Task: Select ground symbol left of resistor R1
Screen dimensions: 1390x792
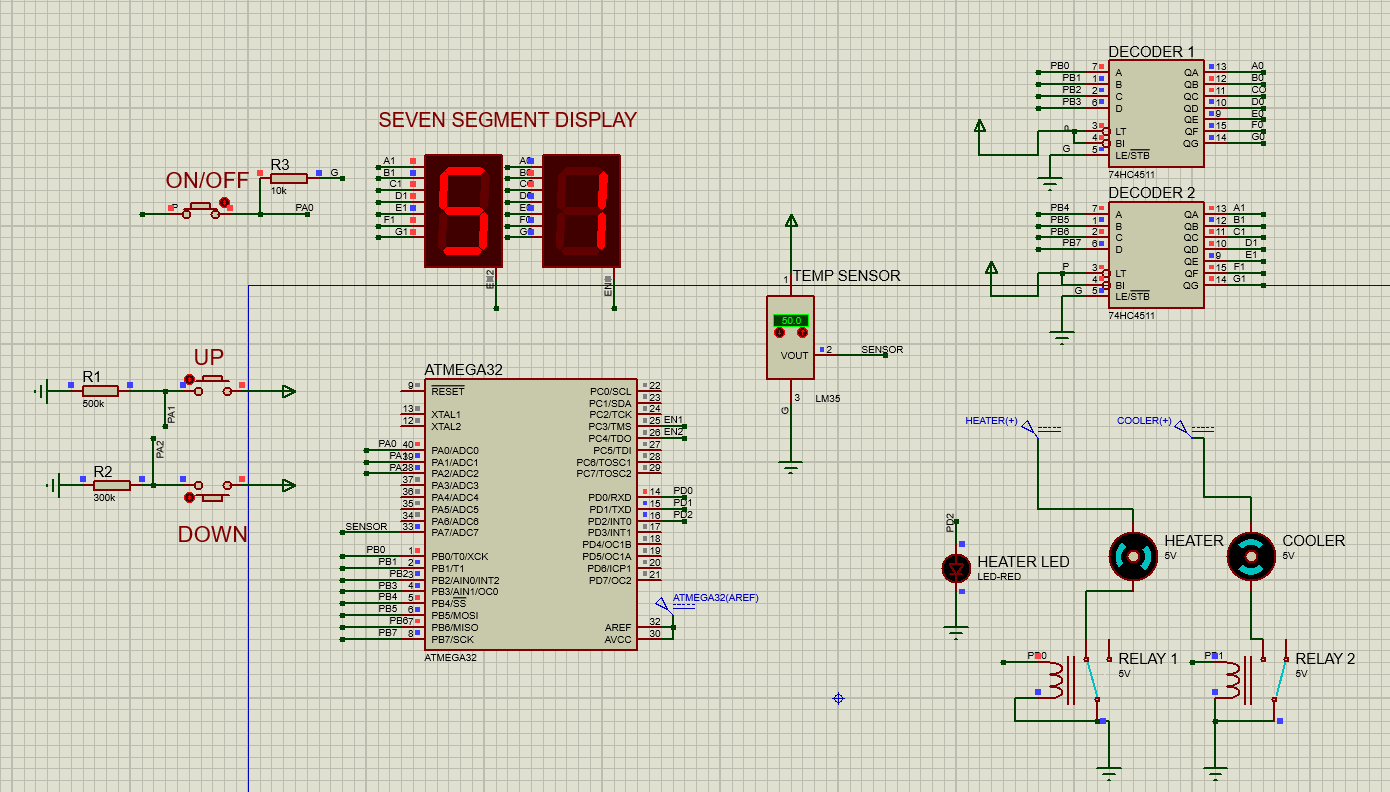Action: (42, 391)
